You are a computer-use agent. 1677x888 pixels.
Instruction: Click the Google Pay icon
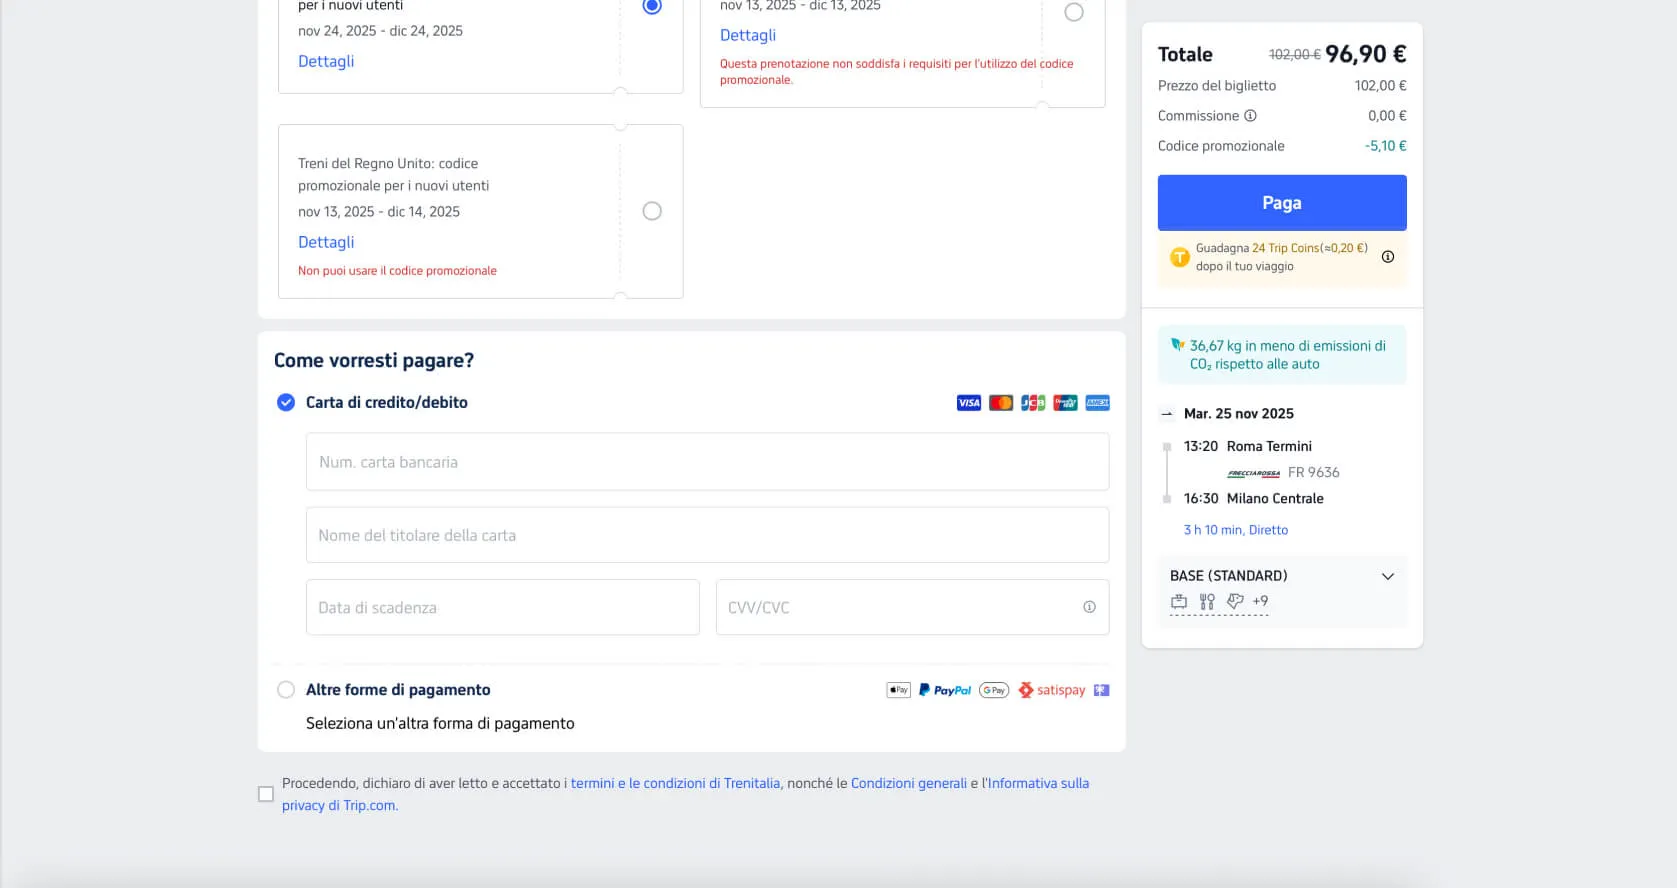[x=994, y=690]
